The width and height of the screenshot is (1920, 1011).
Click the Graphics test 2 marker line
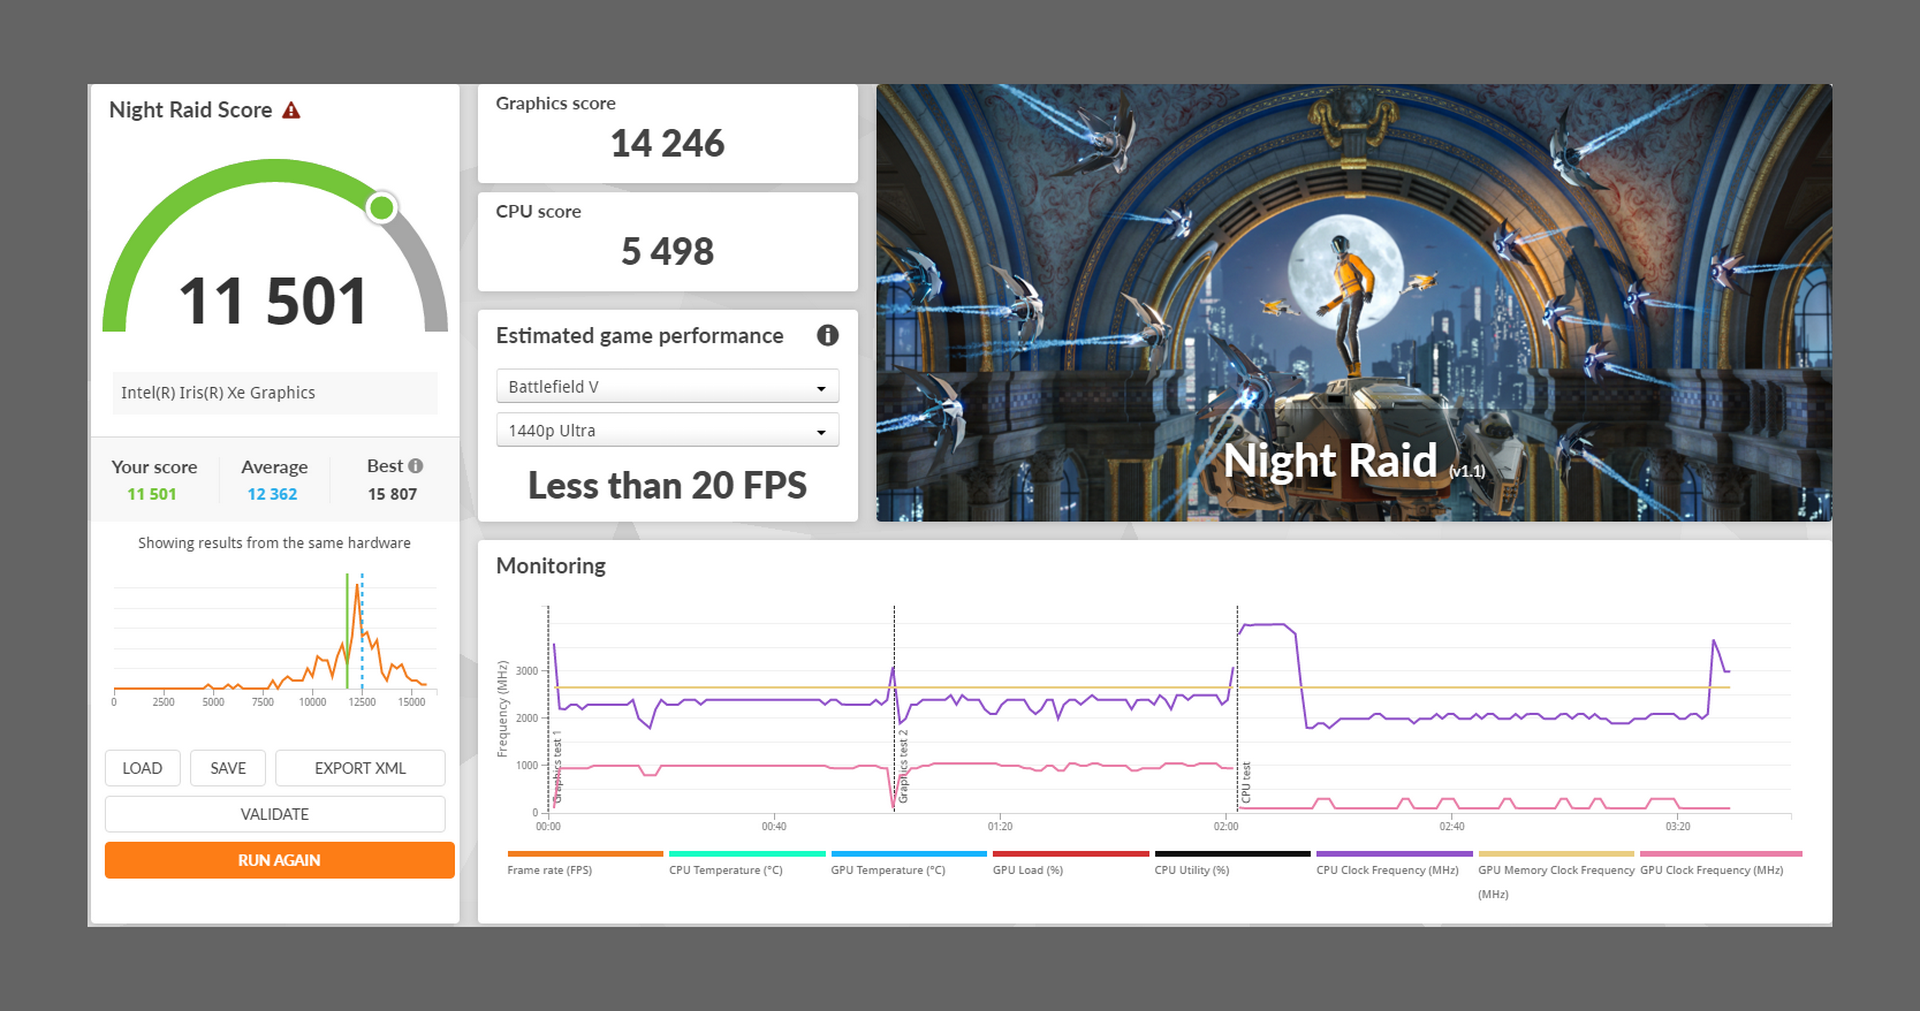[894, 710]
